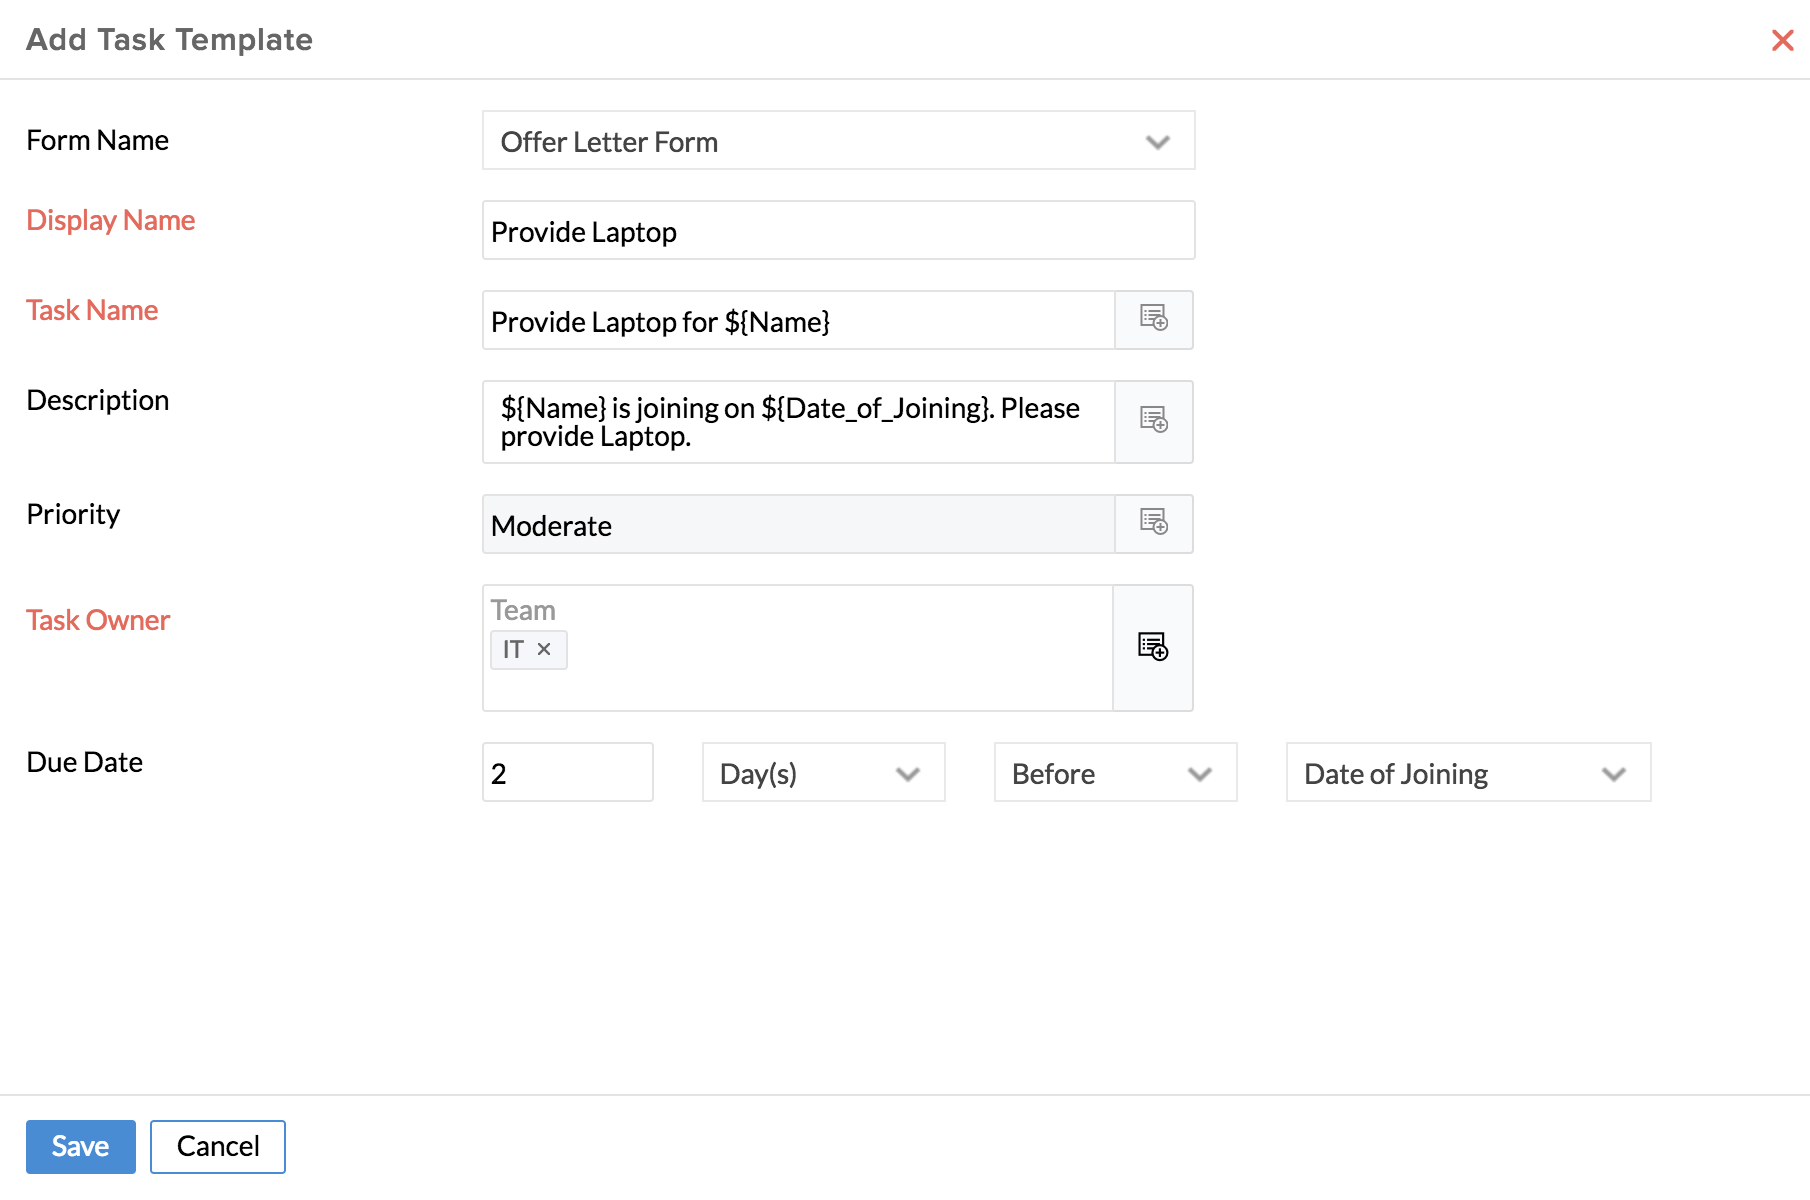
Task: Click the Display Name input field
Action: tap(838, 231)
